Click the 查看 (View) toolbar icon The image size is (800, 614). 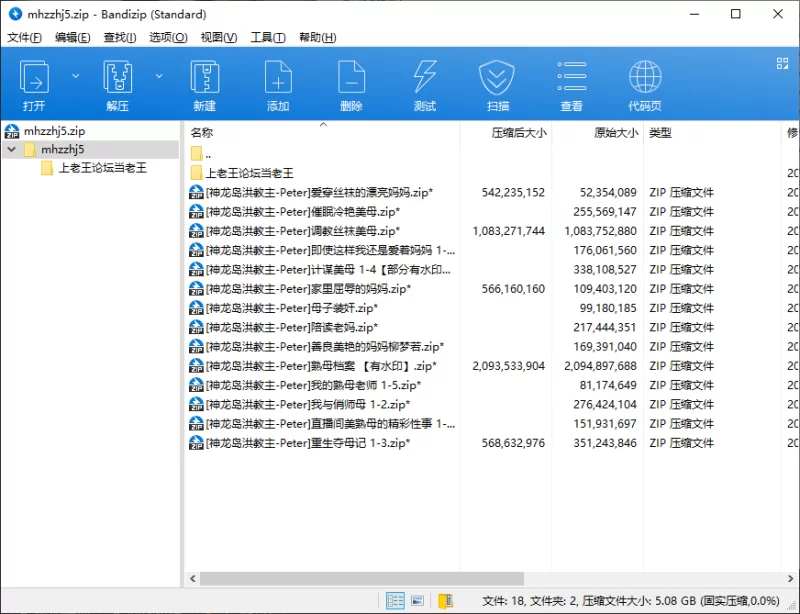[x=571, y=78]
